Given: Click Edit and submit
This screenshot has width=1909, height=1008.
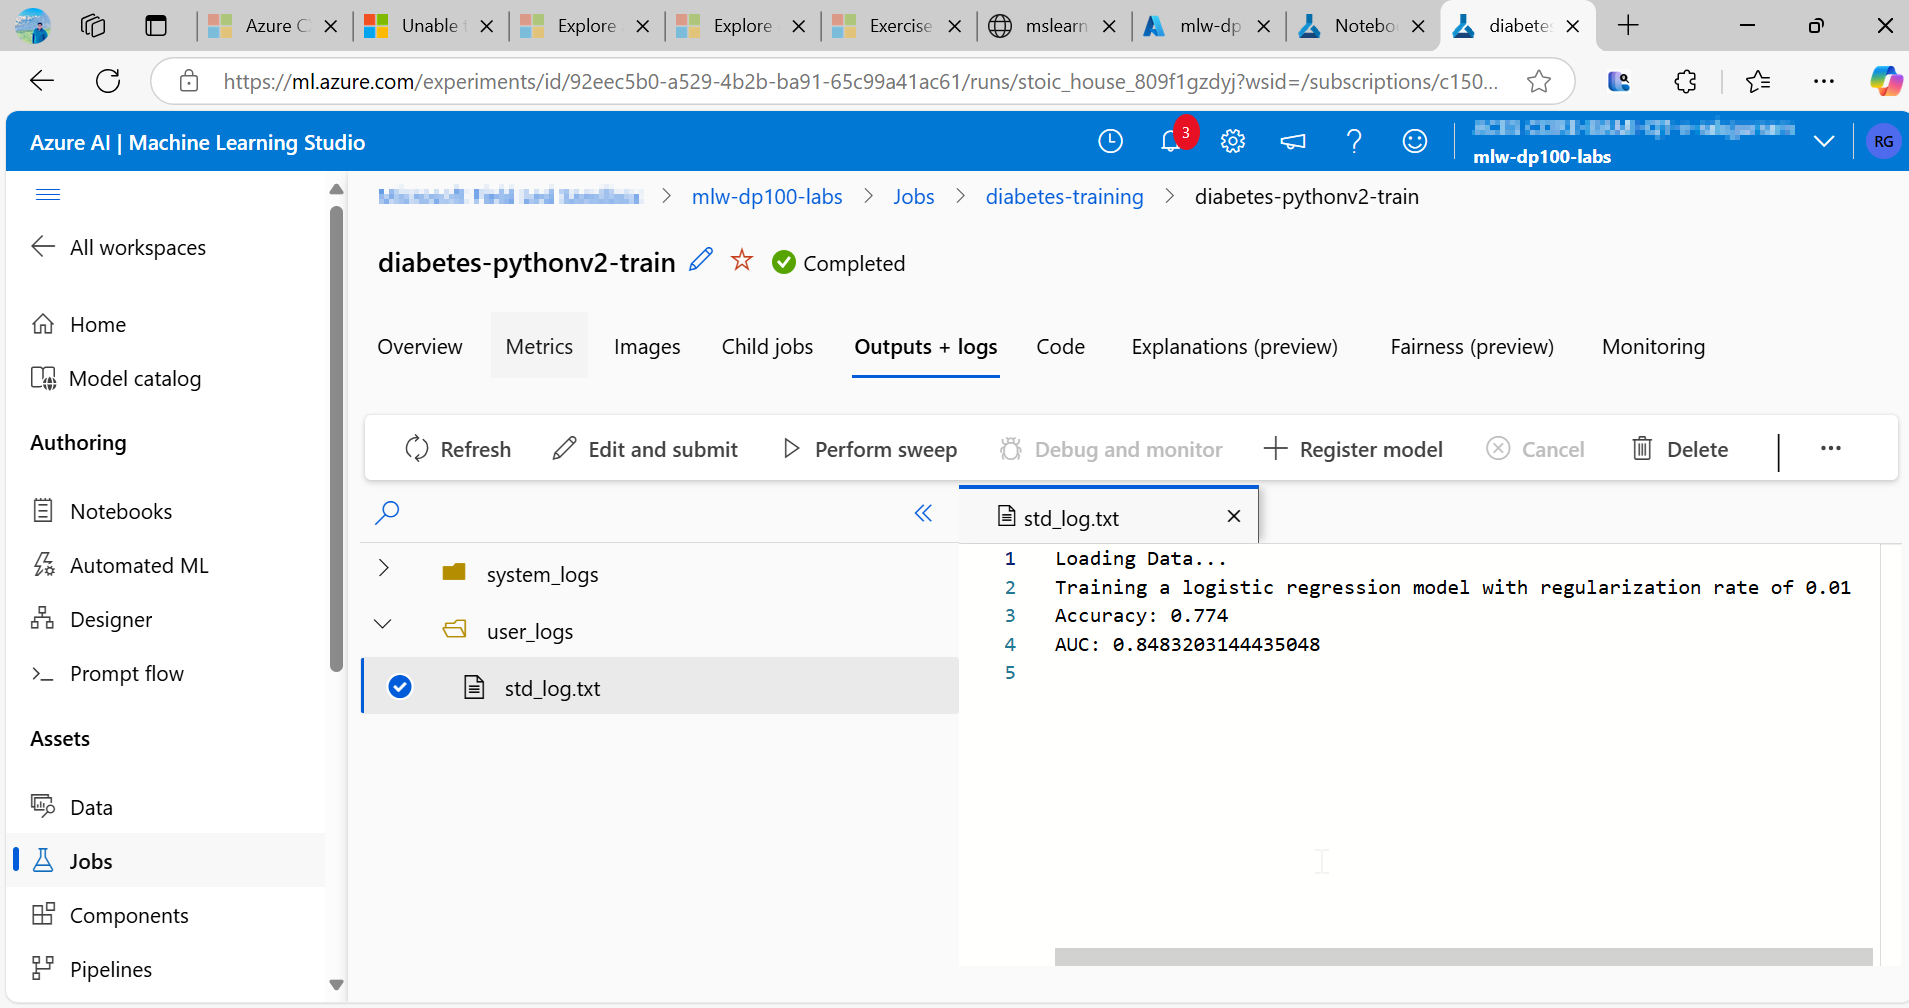Looking at the screenshot, I should click(x=645, y=449).
